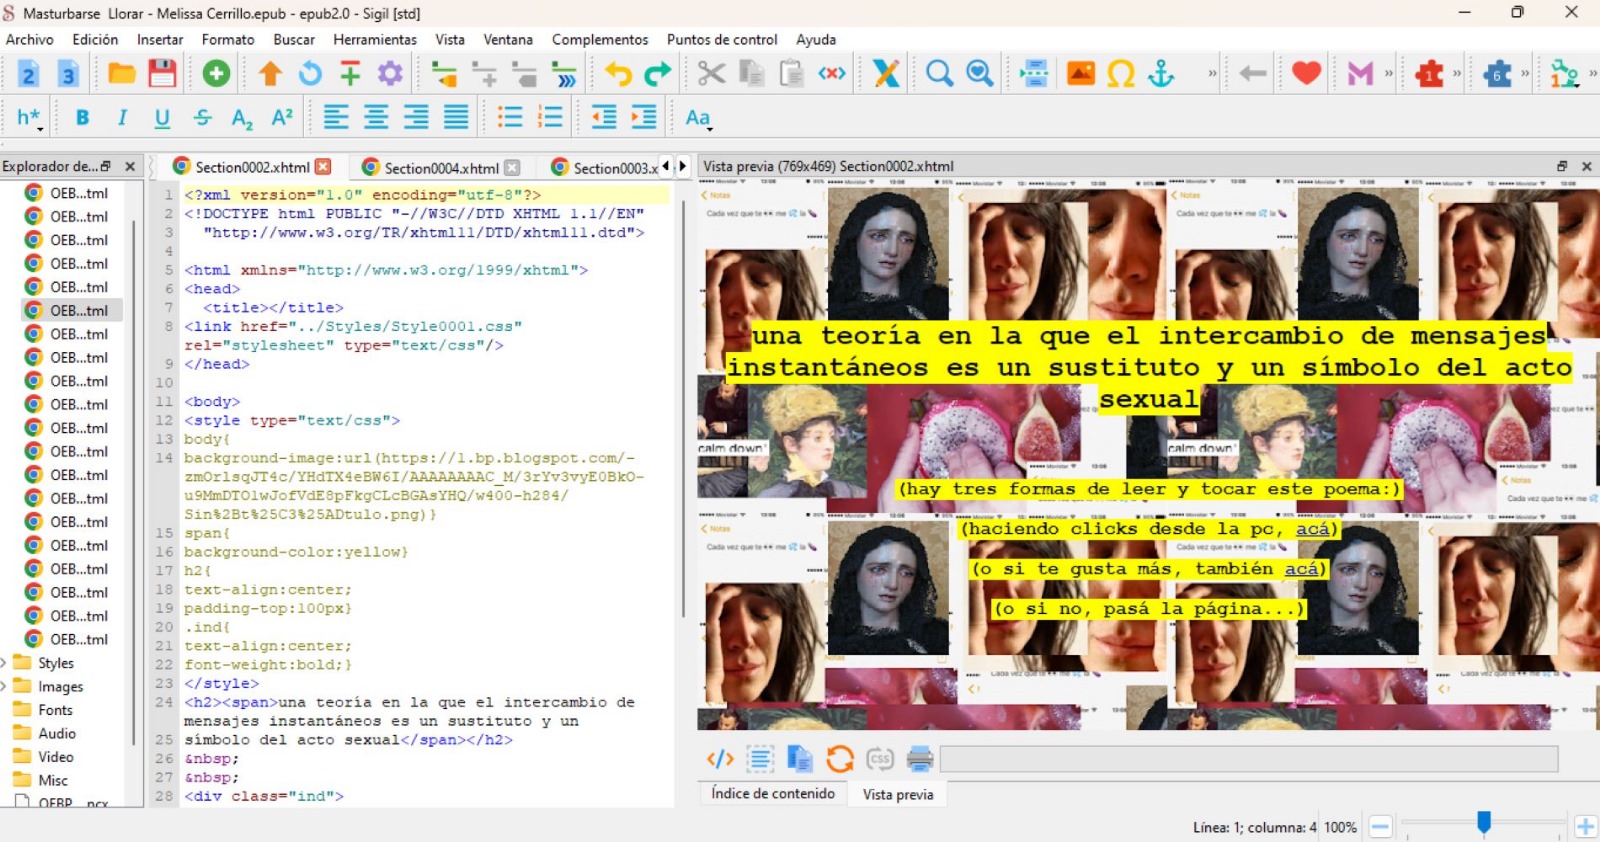Click the EPUB version 3 icon

pyautogui.click(x=68, y=74)
